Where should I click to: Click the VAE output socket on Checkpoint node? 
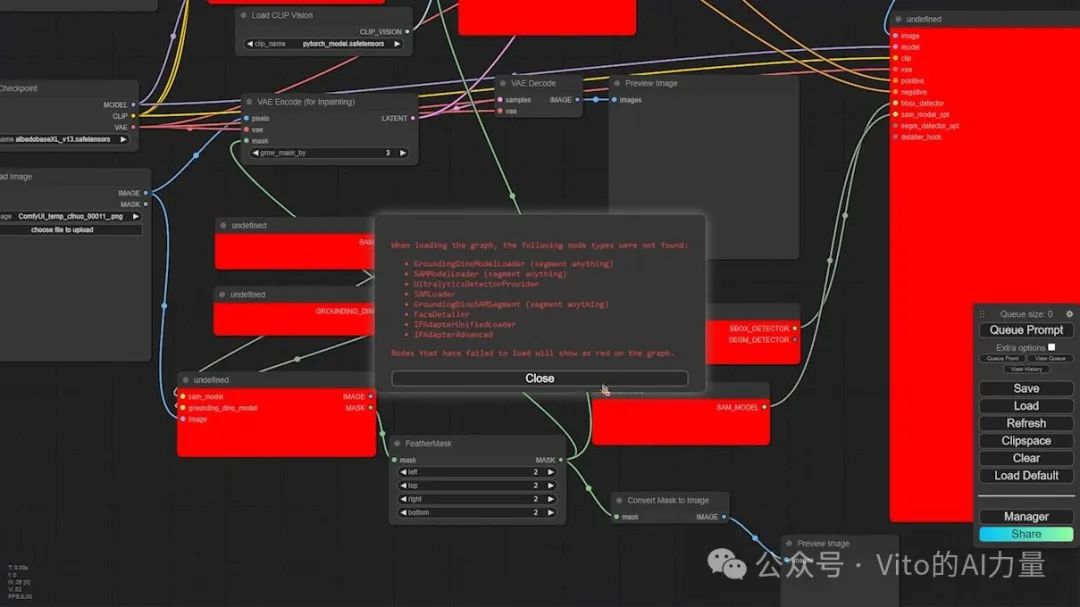(133, 127)
